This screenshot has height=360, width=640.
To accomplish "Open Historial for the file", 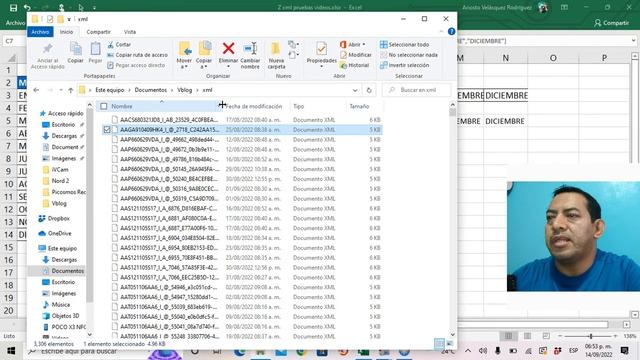I will click(354, 65).
